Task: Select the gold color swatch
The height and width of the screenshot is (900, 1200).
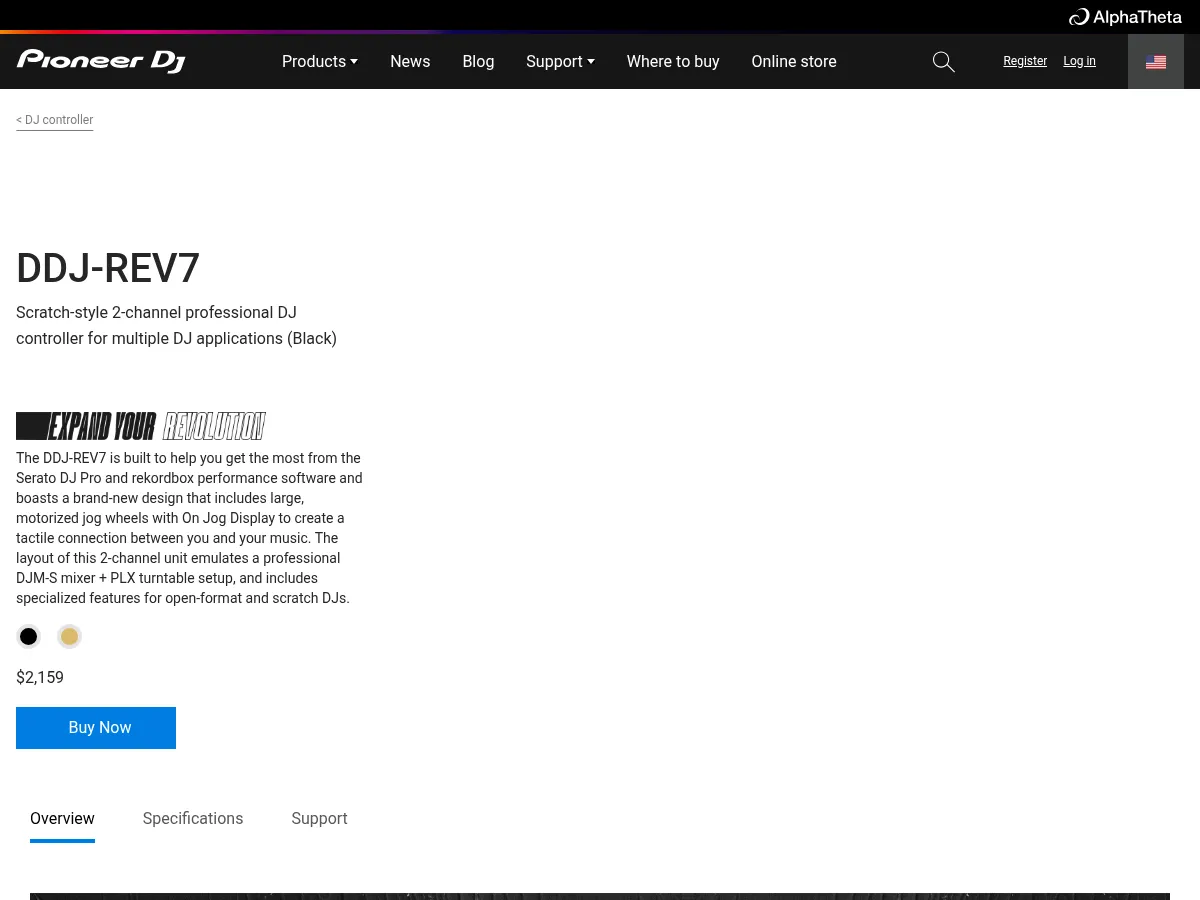Action: coord(69,637)
